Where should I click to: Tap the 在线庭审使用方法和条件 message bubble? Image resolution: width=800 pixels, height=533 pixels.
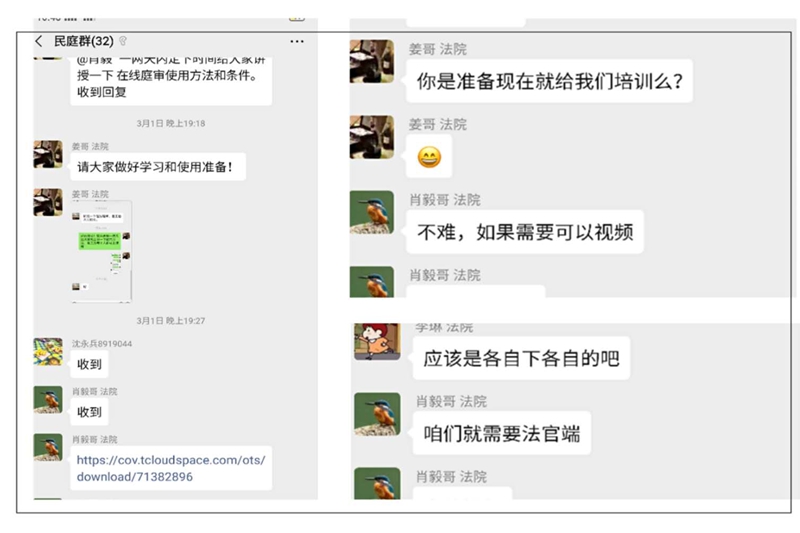click(171, 82)
